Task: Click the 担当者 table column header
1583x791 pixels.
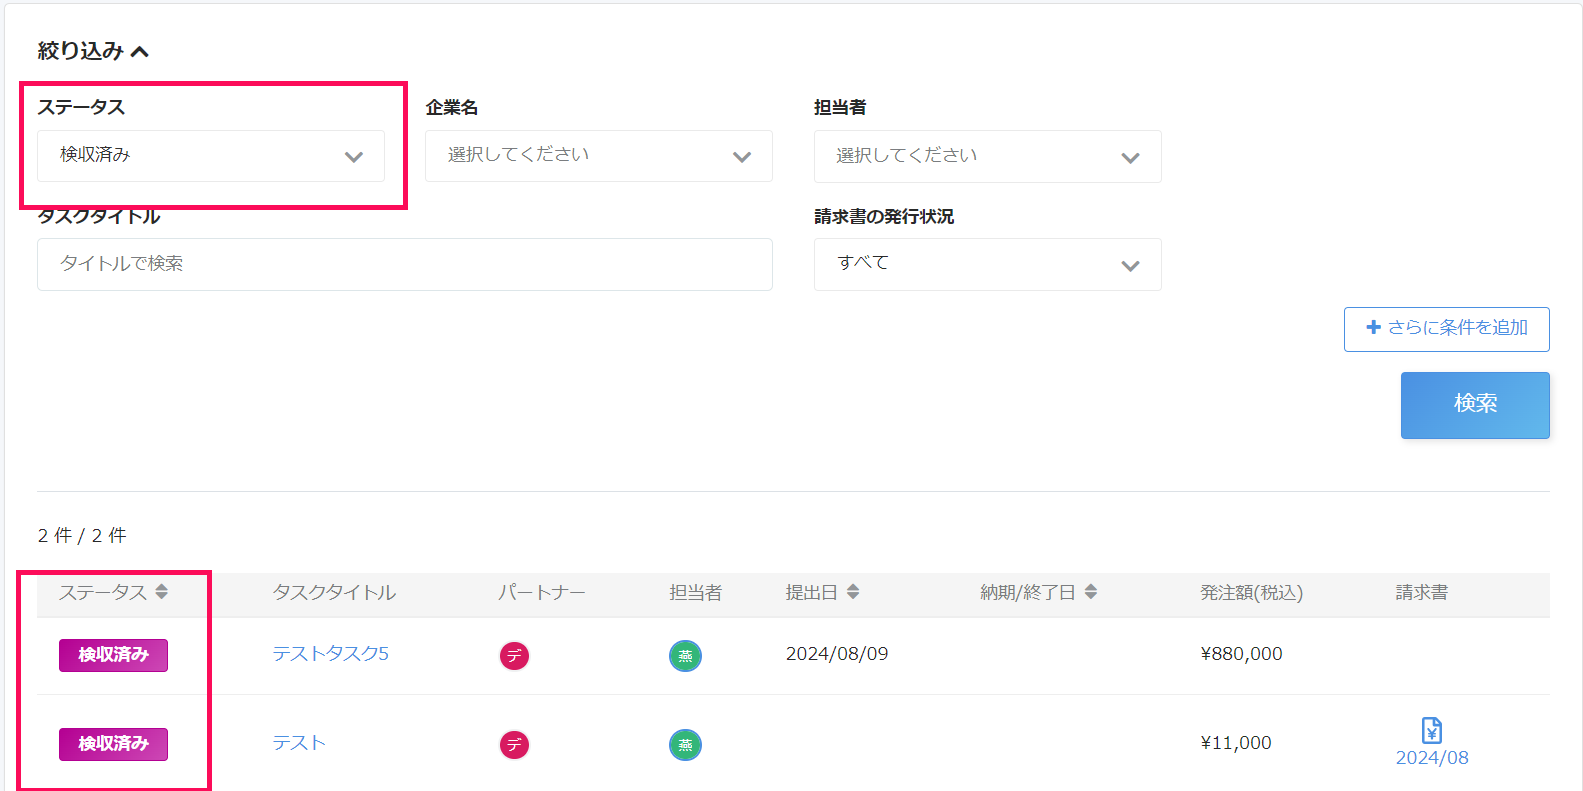Action: coord(695,593)
